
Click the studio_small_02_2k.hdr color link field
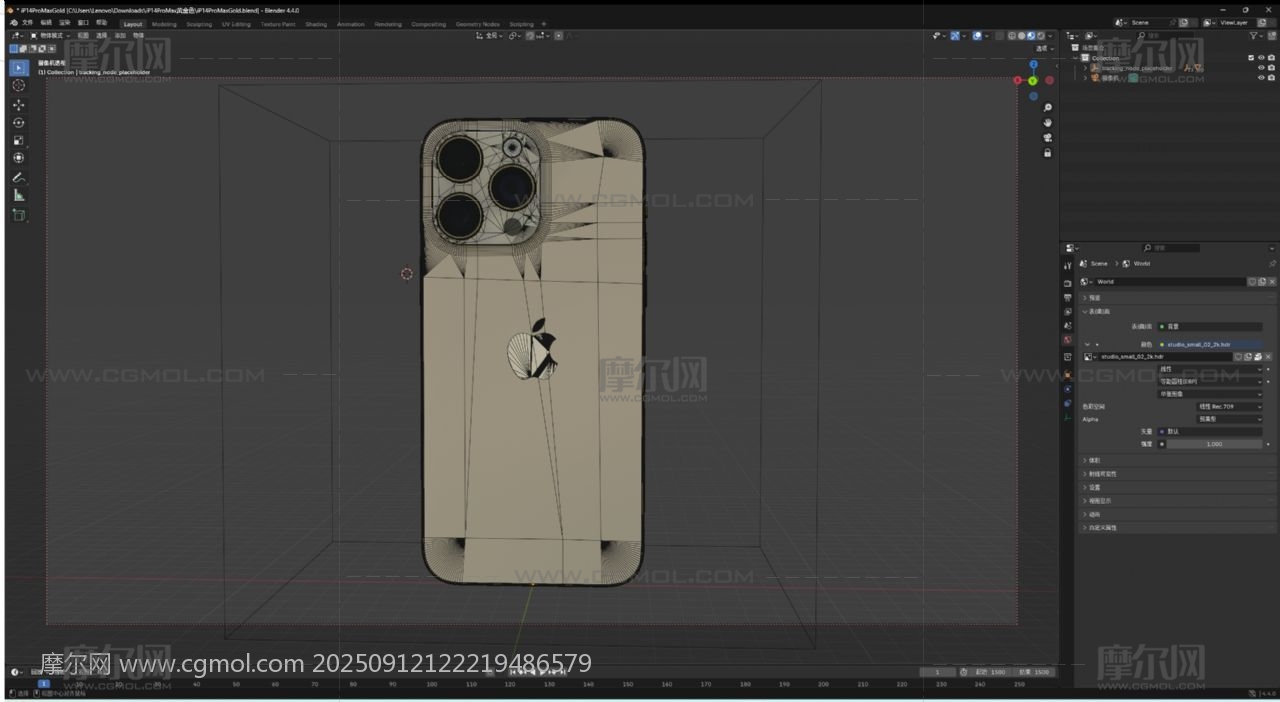1210,344
